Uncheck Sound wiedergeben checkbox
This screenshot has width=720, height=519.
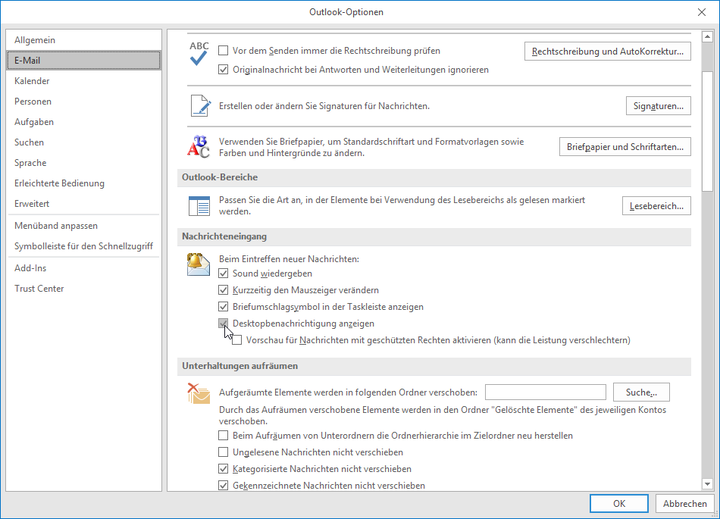(x=223, y=273)
